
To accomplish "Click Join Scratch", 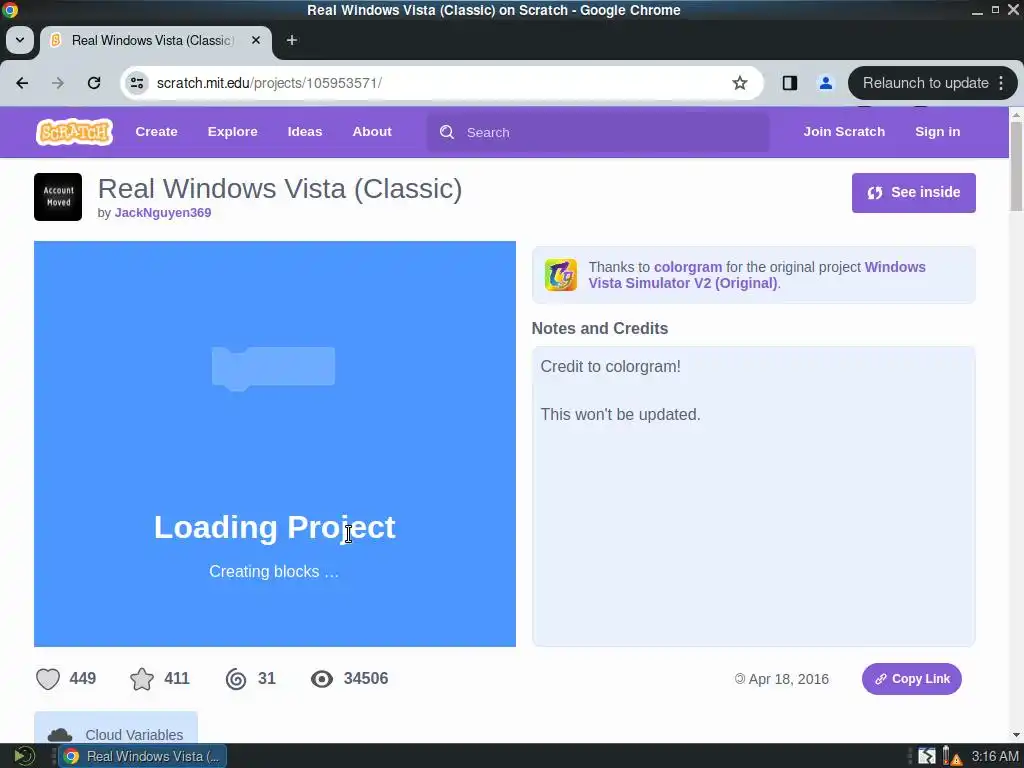I will click(x=844, y=132).
